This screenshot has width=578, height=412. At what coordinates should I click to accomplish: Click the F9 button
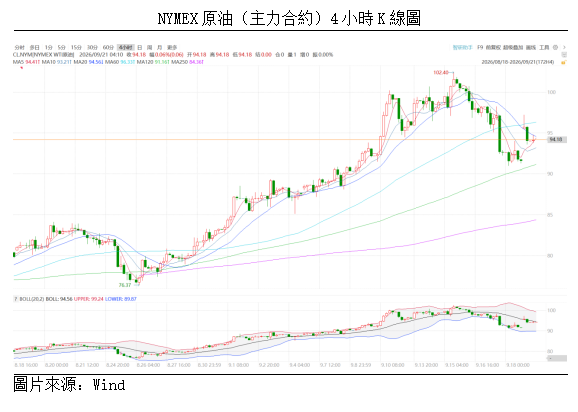tap(480, 48)
